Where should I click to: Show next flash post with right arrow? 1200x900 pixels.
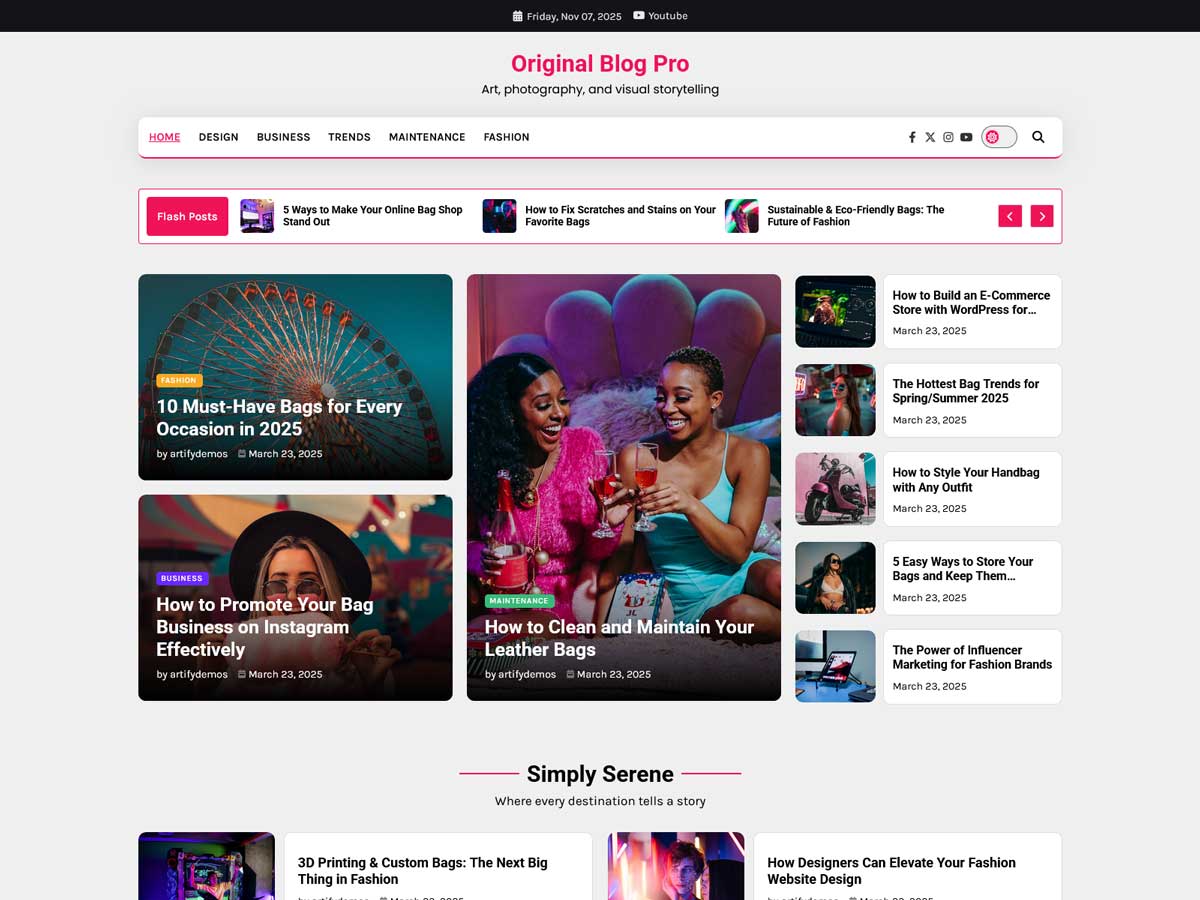(1042, 216)
